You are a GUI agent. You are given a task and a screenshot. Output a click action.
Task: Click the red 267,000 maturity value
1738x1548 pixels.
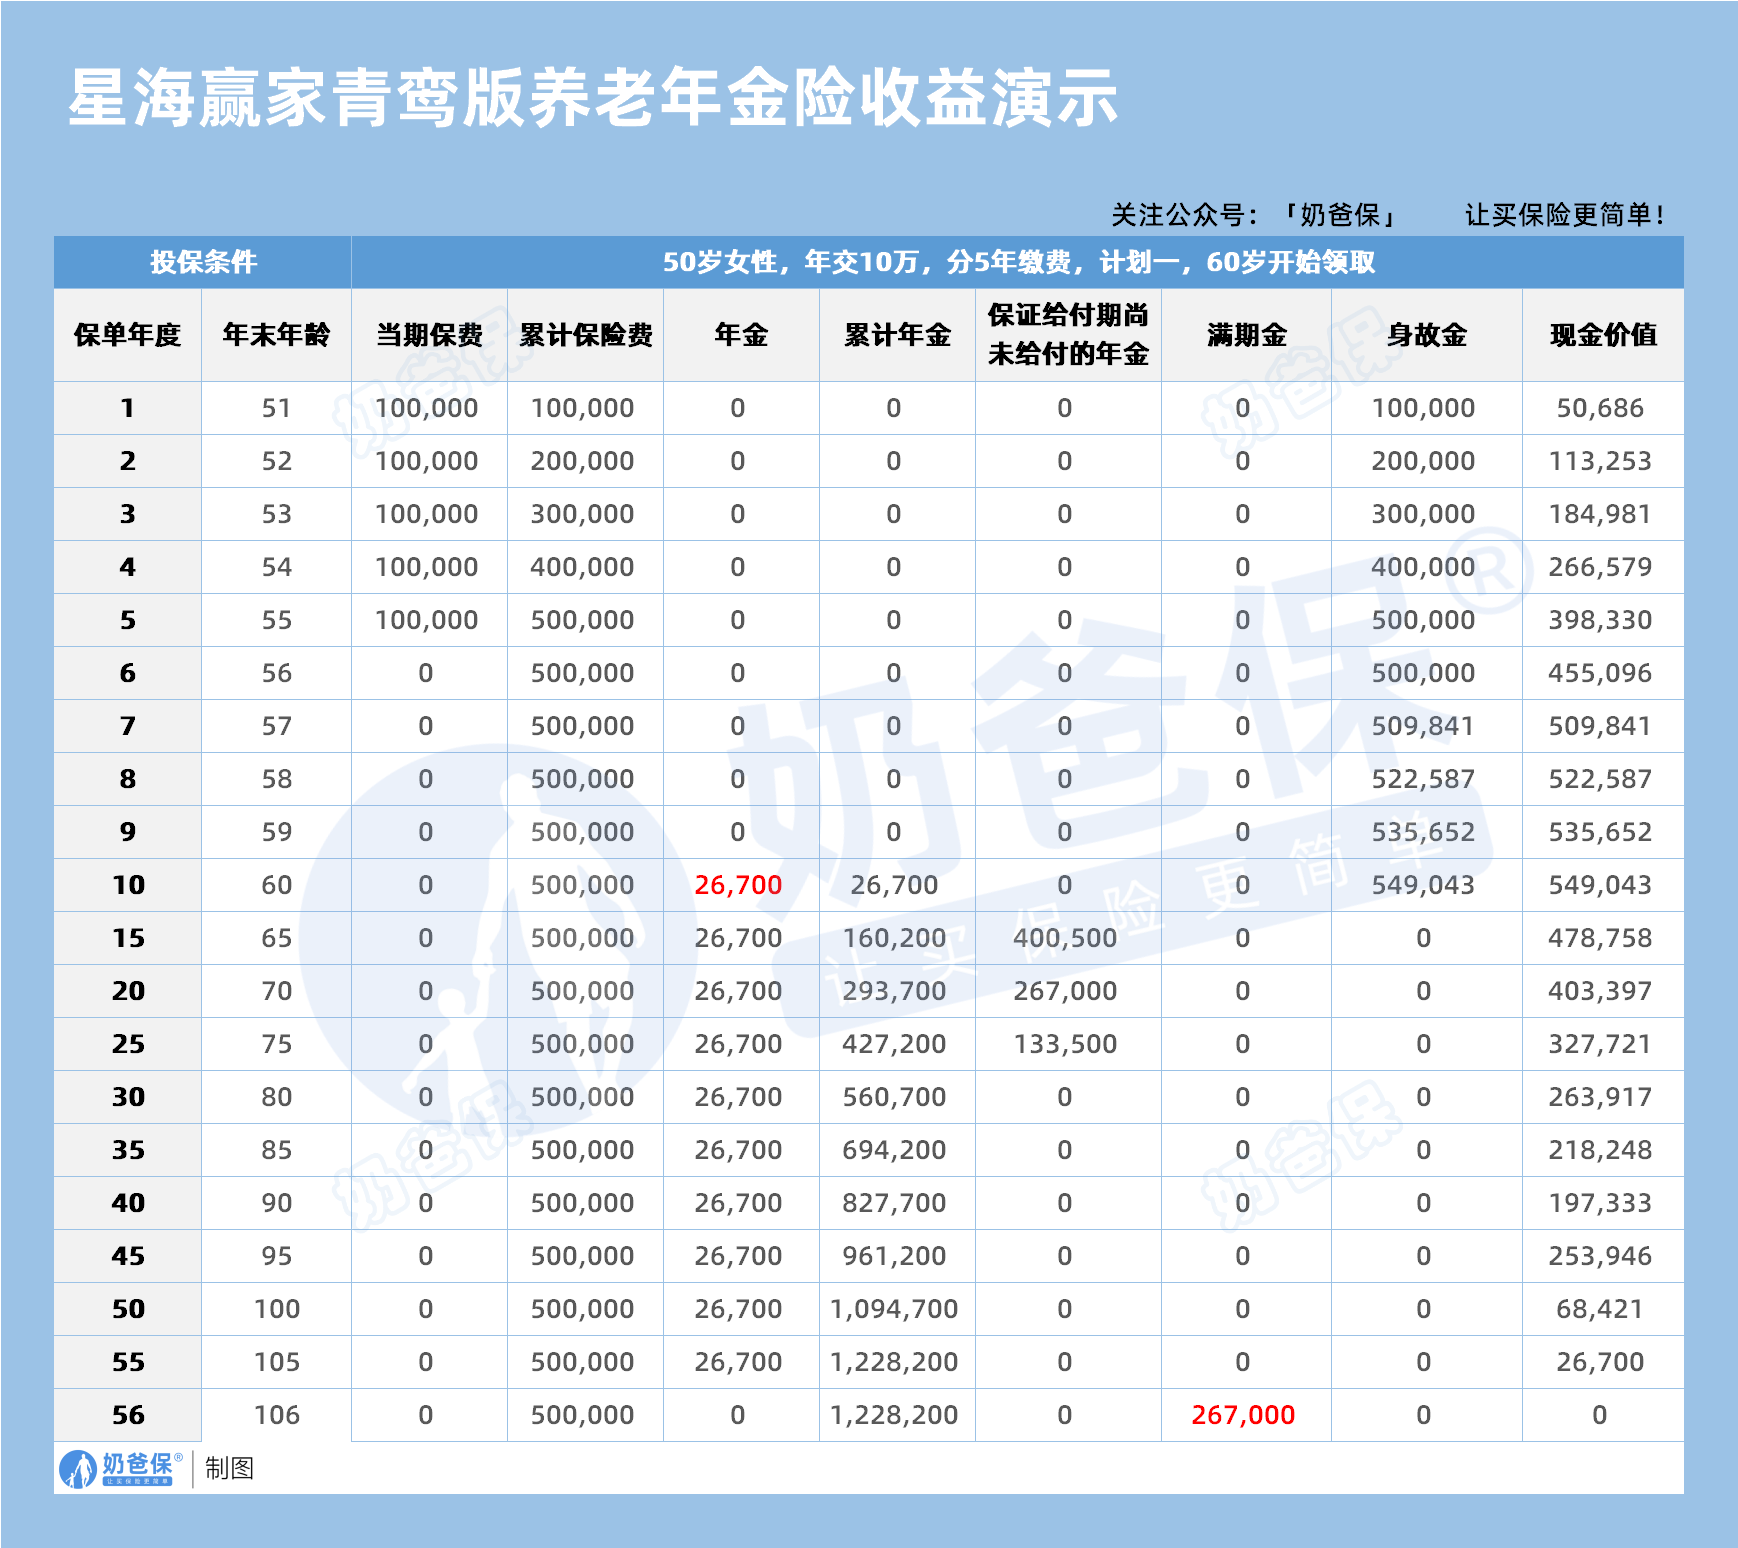pos(1243,1415)
